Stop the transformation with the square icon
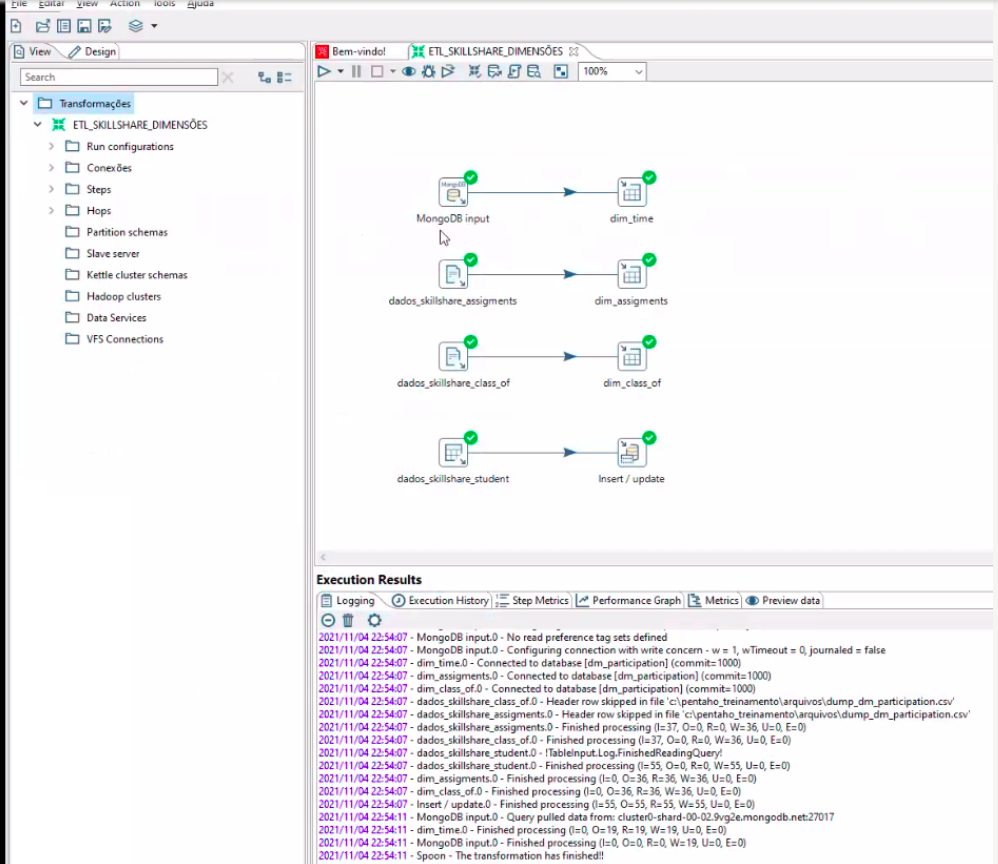Viewport: 998px width, 864px height. 377,71
